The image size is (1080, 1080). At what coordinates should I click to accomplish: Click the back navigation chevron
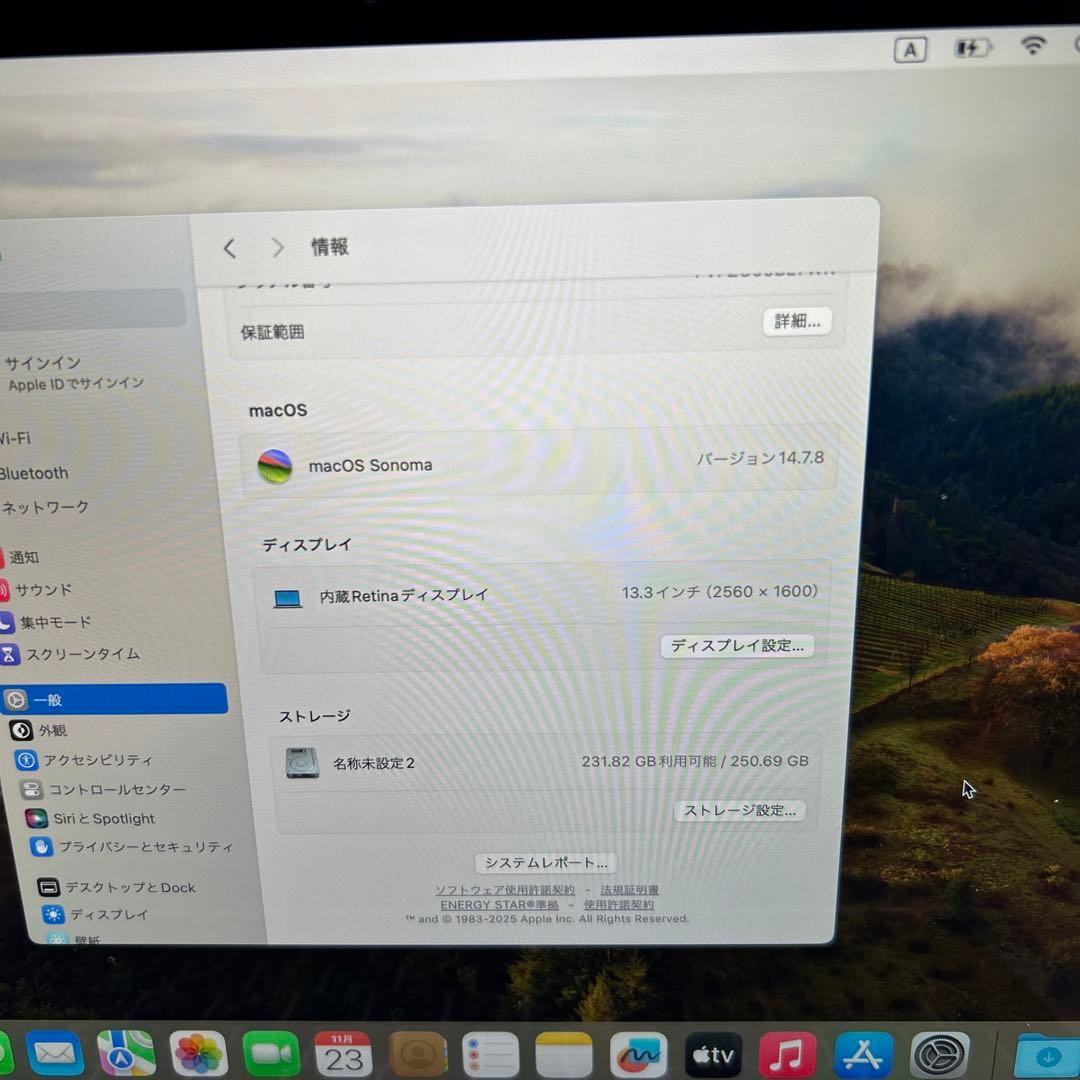[x=229, y=248]
